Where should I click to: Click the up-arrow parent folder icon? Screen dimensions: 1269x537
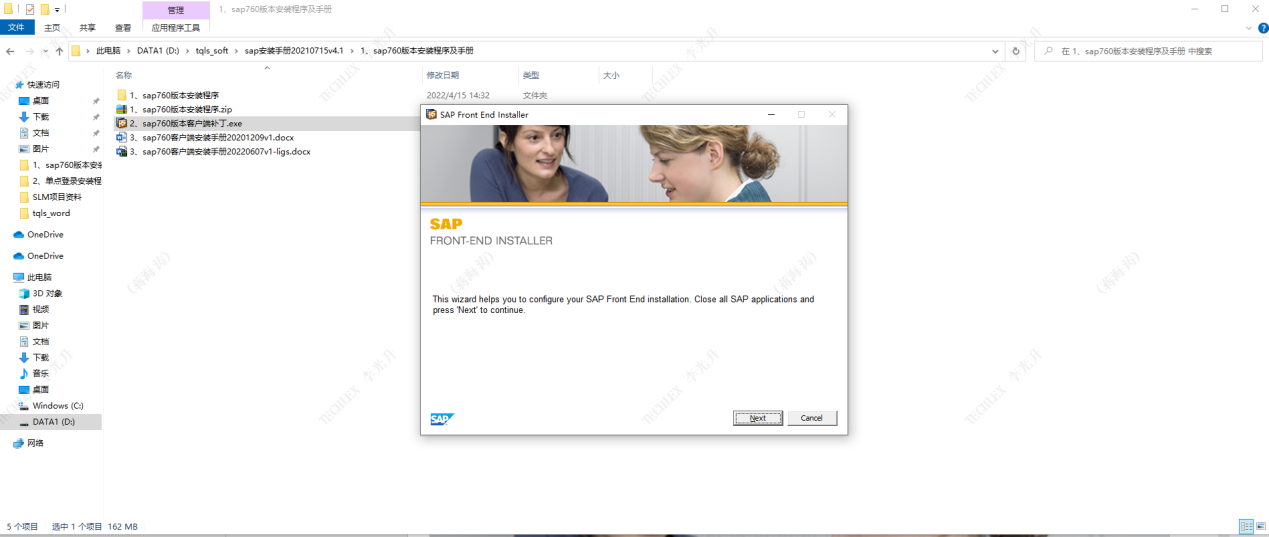60,51
